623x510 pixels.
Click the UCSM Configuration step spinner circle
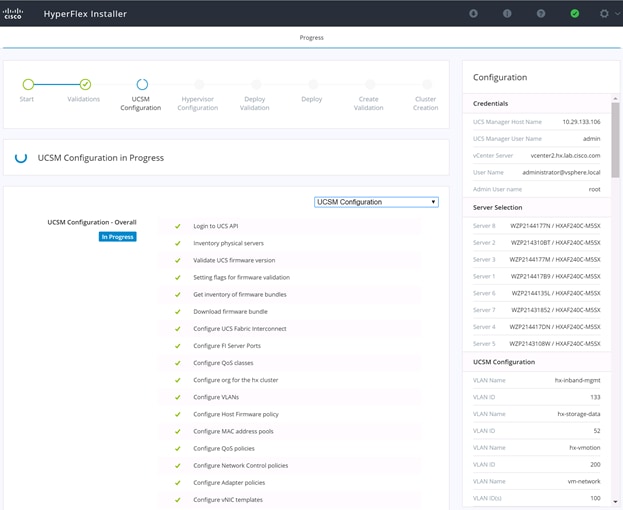pyautogui.click(x=142, y=84)
